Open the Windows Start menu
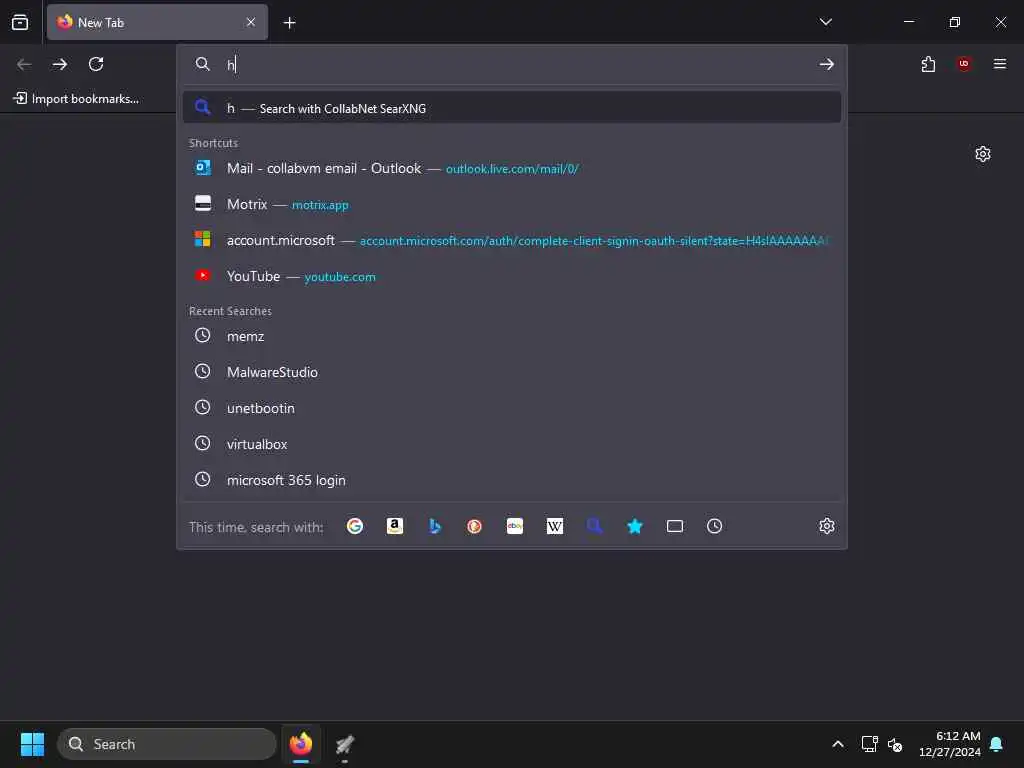This screenshot has width=1024, height=768. click(32, 744)
